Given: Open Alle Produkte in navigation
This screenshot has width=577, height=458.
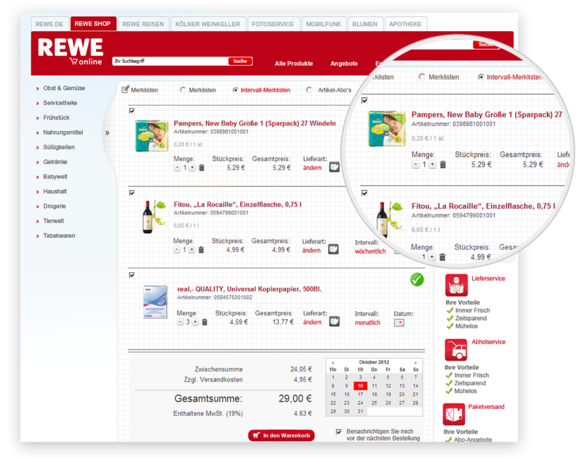Looking at the screenshot, I should 294,64.
